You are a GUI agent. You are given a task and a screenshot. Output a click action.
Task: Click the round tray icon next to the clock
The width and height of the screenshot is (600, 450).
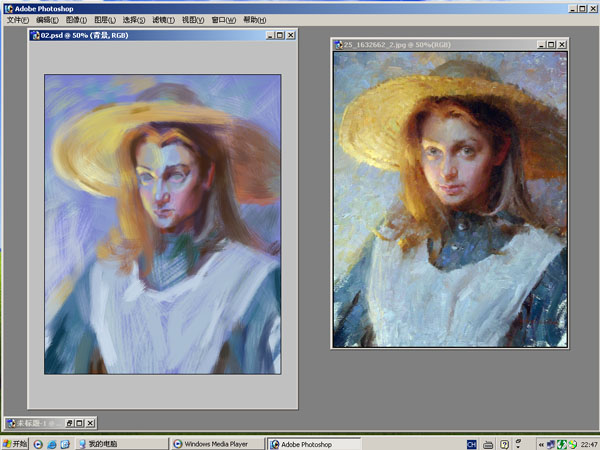572,445
